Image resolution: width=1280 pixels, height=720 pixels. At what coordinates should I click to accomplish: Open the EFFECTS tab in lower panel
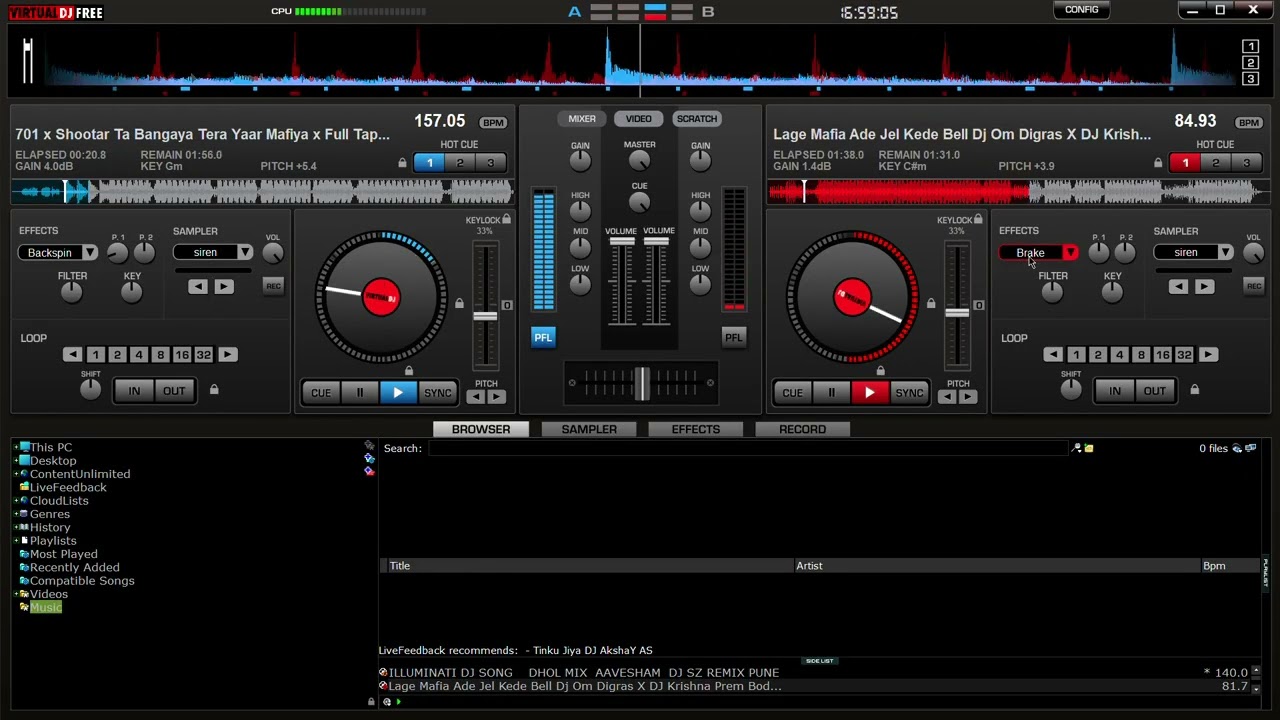(x=695, y=429)
